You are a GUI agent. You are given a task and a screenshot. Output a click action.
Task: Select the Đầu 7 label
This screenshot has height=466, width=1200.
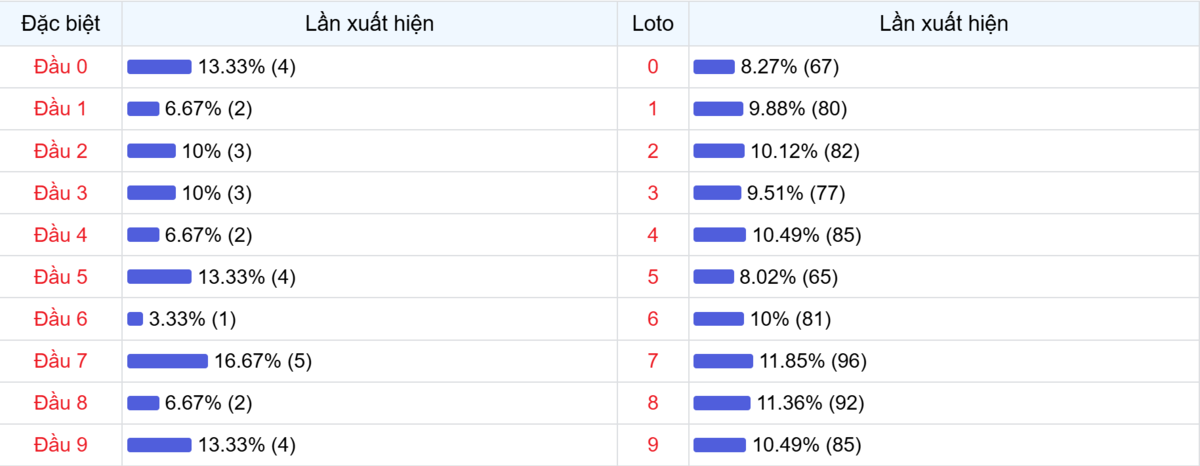pyautogui.click(x=61, y=361)
